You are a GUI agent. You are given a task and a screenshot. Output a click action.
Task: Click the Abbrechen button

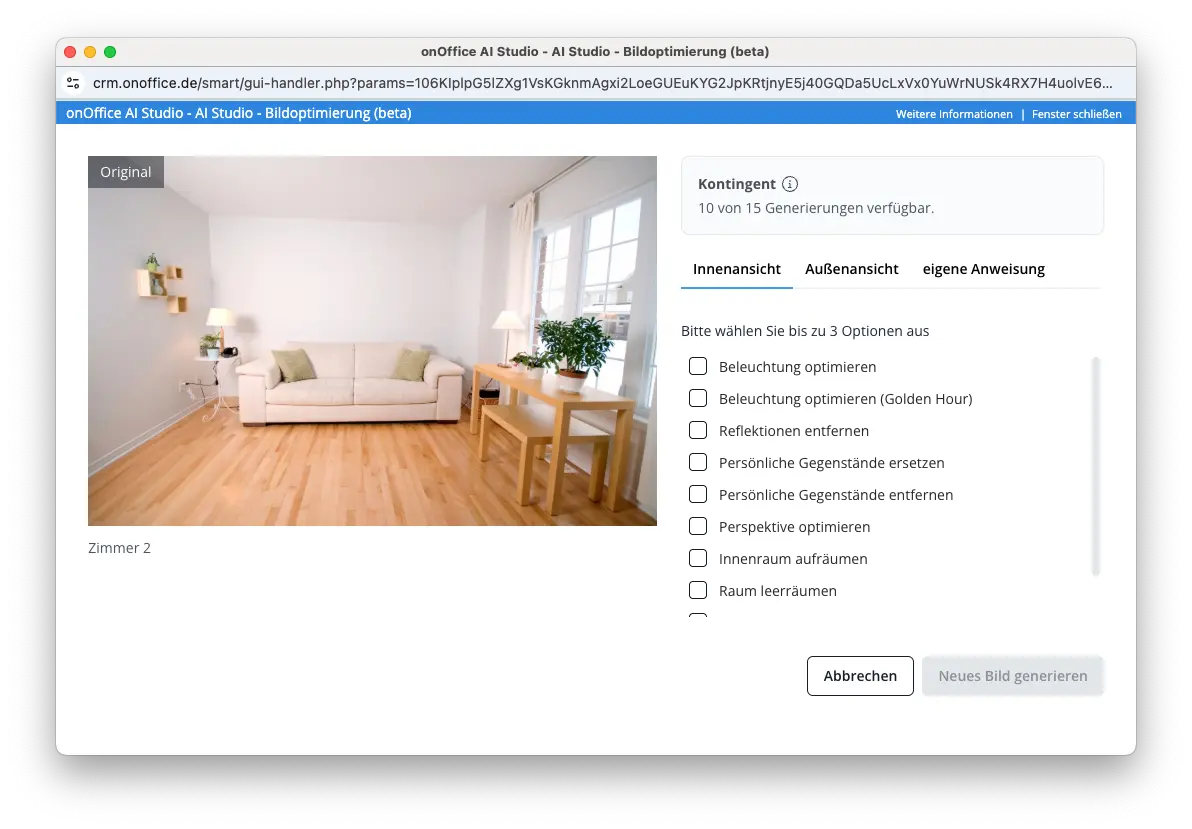pyautogui.click(x=860, y=676)
